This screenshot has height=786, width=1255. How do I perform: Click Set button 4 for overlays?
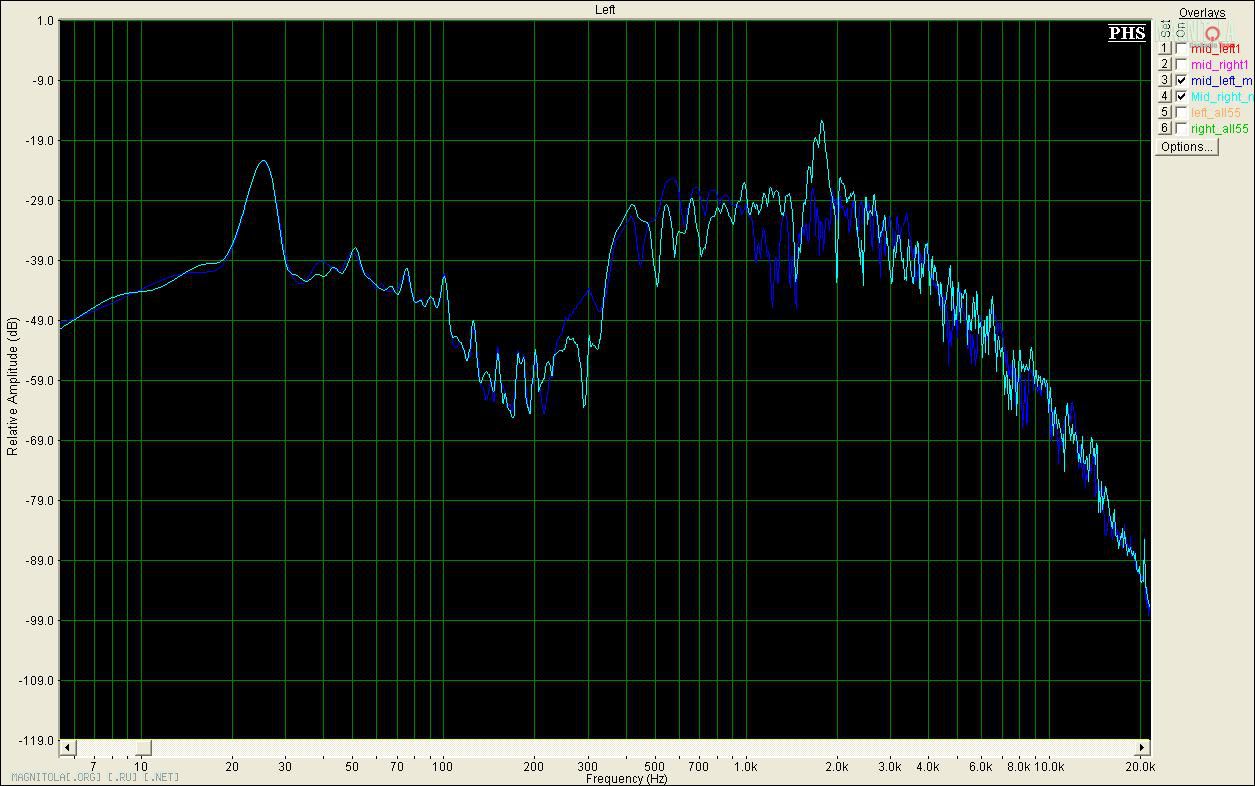click(x=1165, y=96)
